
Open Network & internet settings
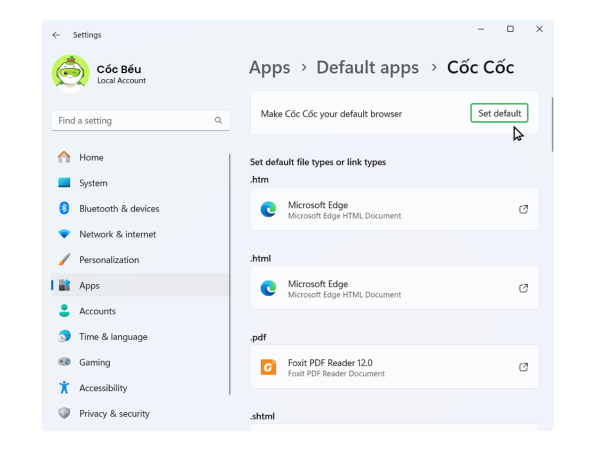[x=140, y=234]
